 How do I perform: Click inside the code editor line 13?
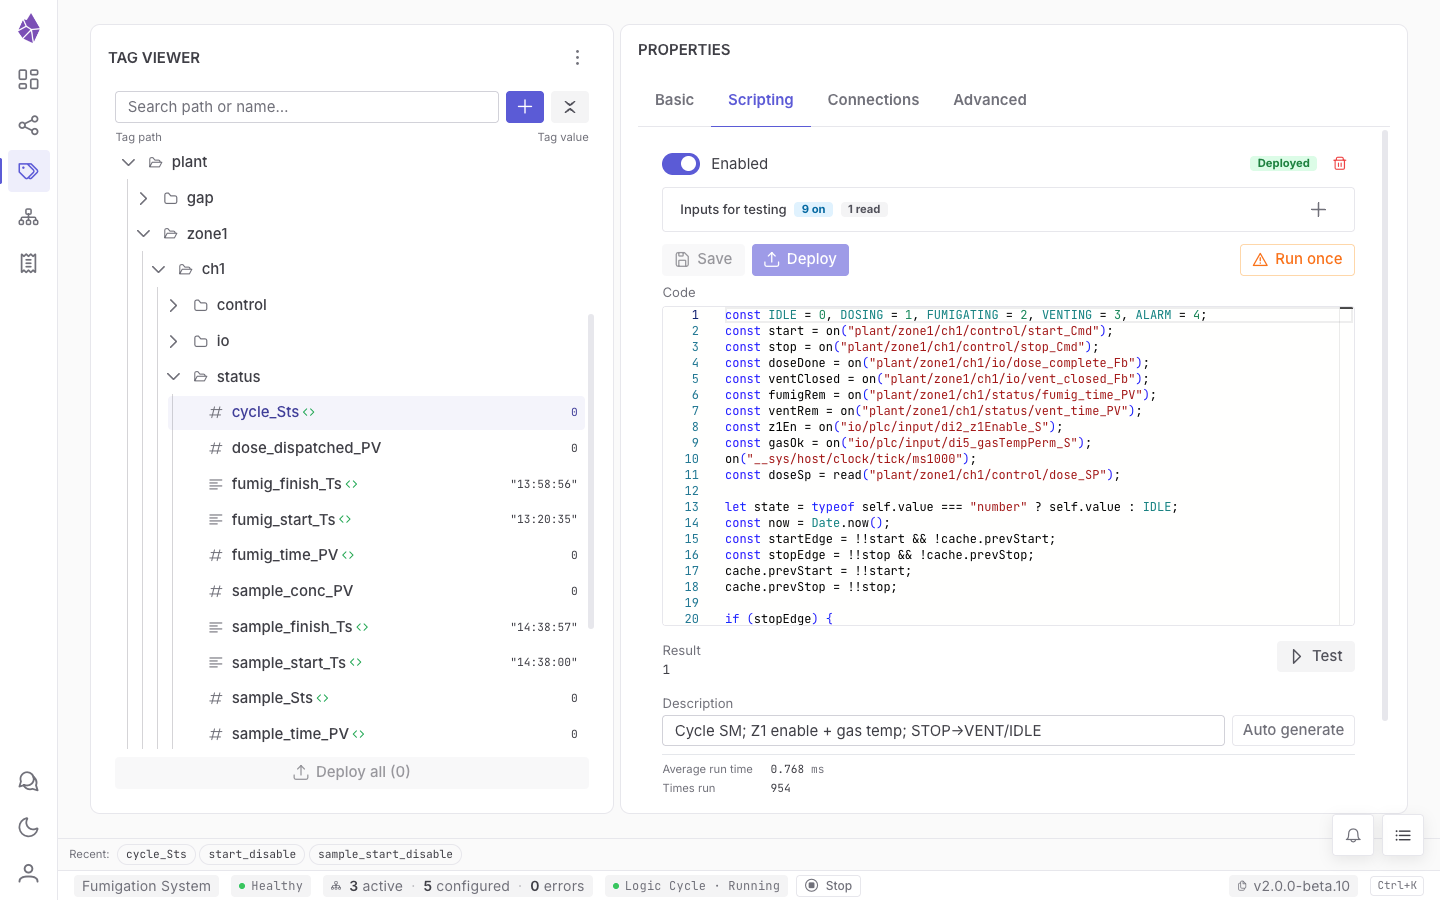(x=950, y=507)
